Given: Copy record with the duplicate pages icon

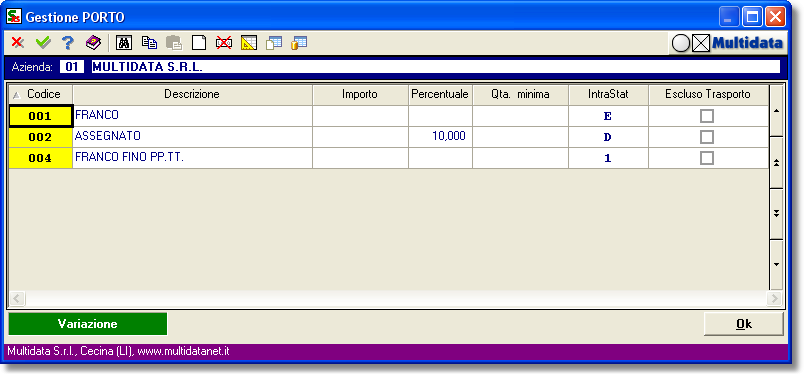Looking at the screenshot, I should coord(149,43).
